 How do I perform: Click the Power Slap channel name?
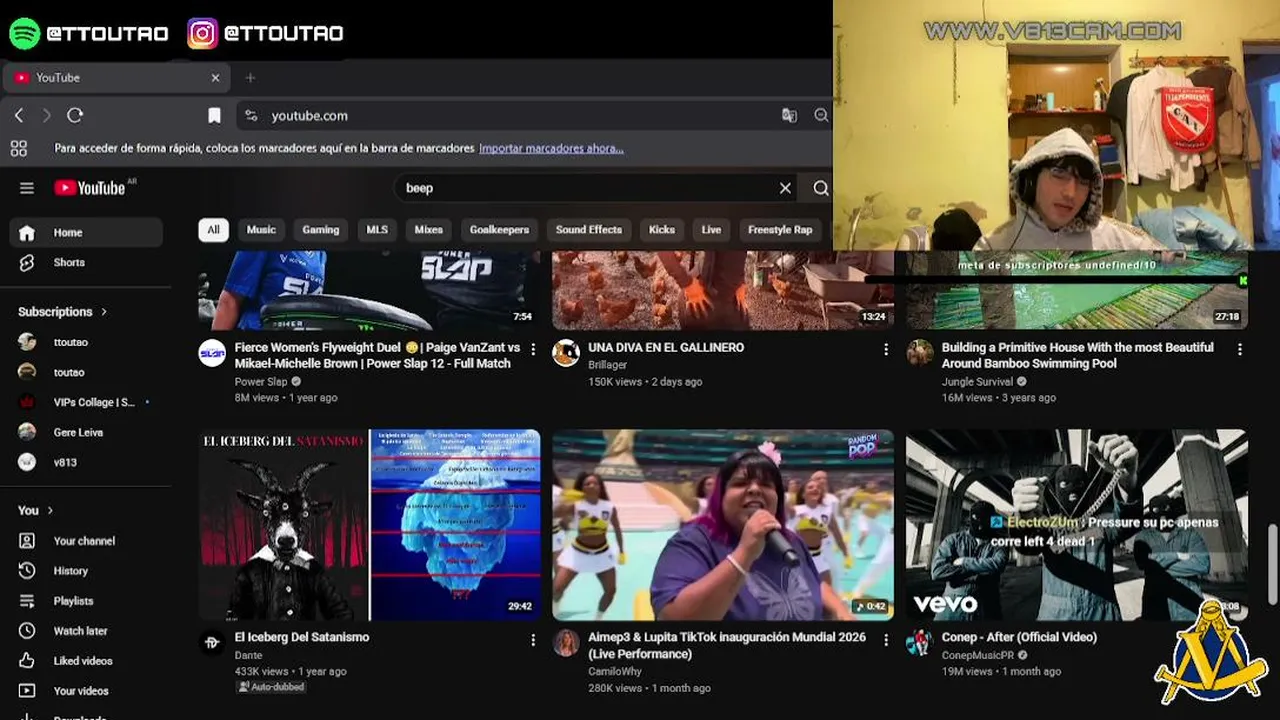(261, 381)
